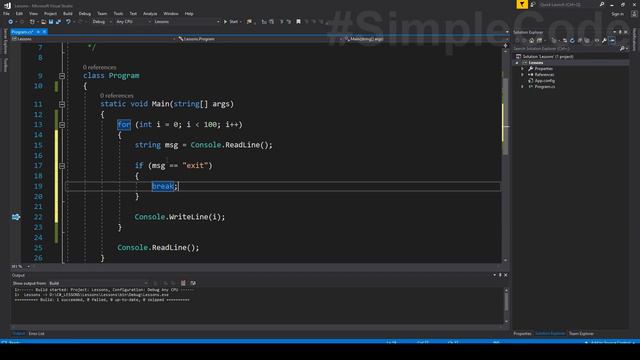The width and height of the screenshot is (640, 360).
Task: Click Home icon in Solution Explorer toolbar
Action: coord(531,40)
